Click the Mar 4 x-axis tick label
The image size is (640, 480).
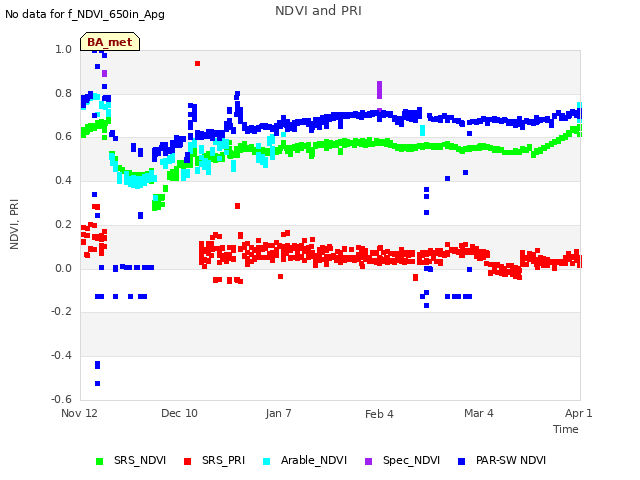(479, 413)
